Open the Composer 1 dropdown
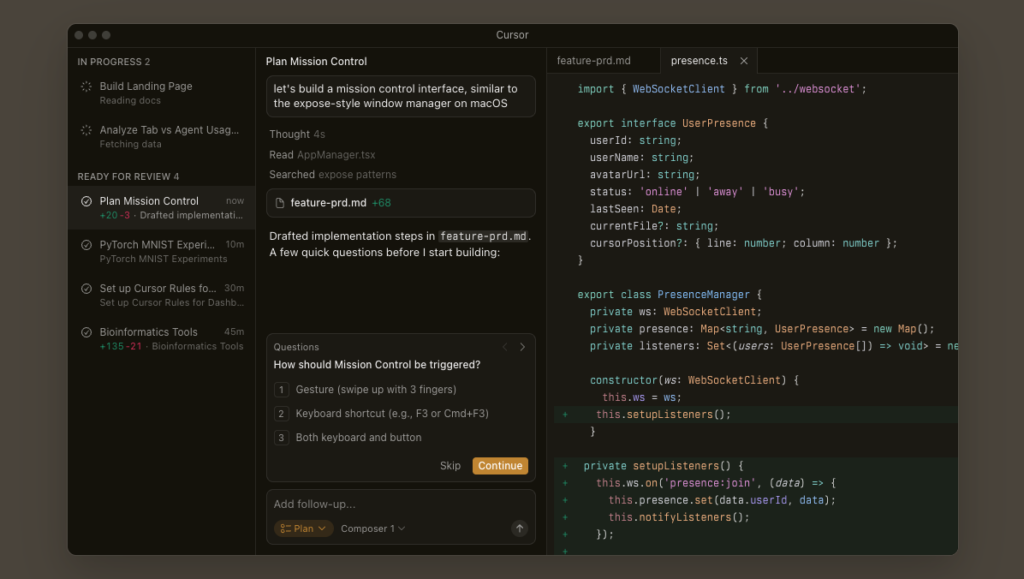This screenshot has width=1024, height=579. [371, 528]
